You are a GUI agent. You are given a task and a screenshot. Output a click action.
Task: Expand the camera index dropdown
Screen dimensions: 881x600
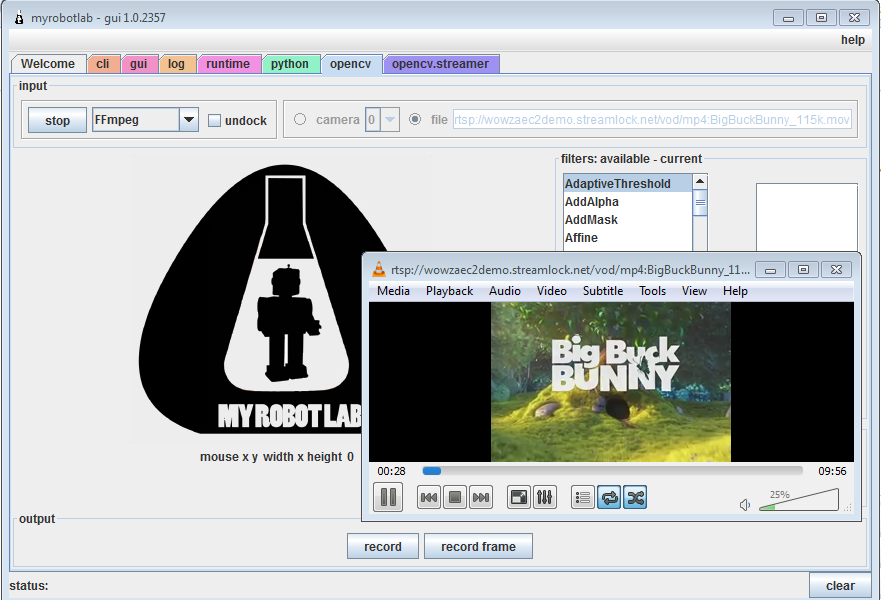click(x=390, y=120)
